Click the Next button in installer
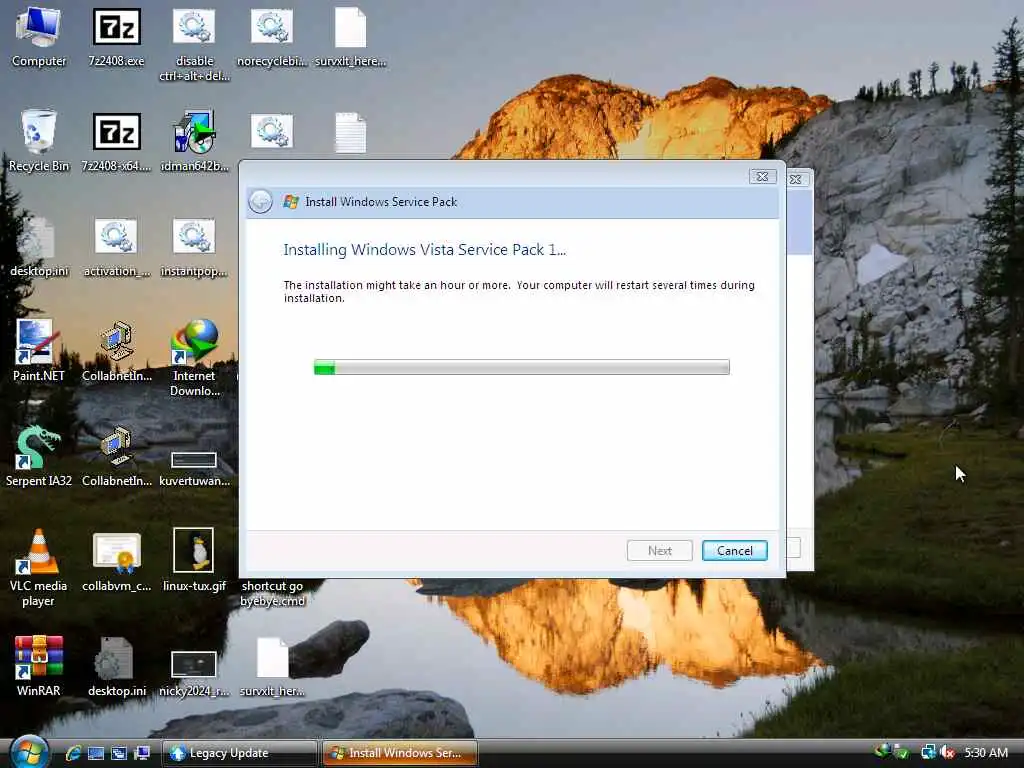1024x768 pixels. tap(660, 551)
